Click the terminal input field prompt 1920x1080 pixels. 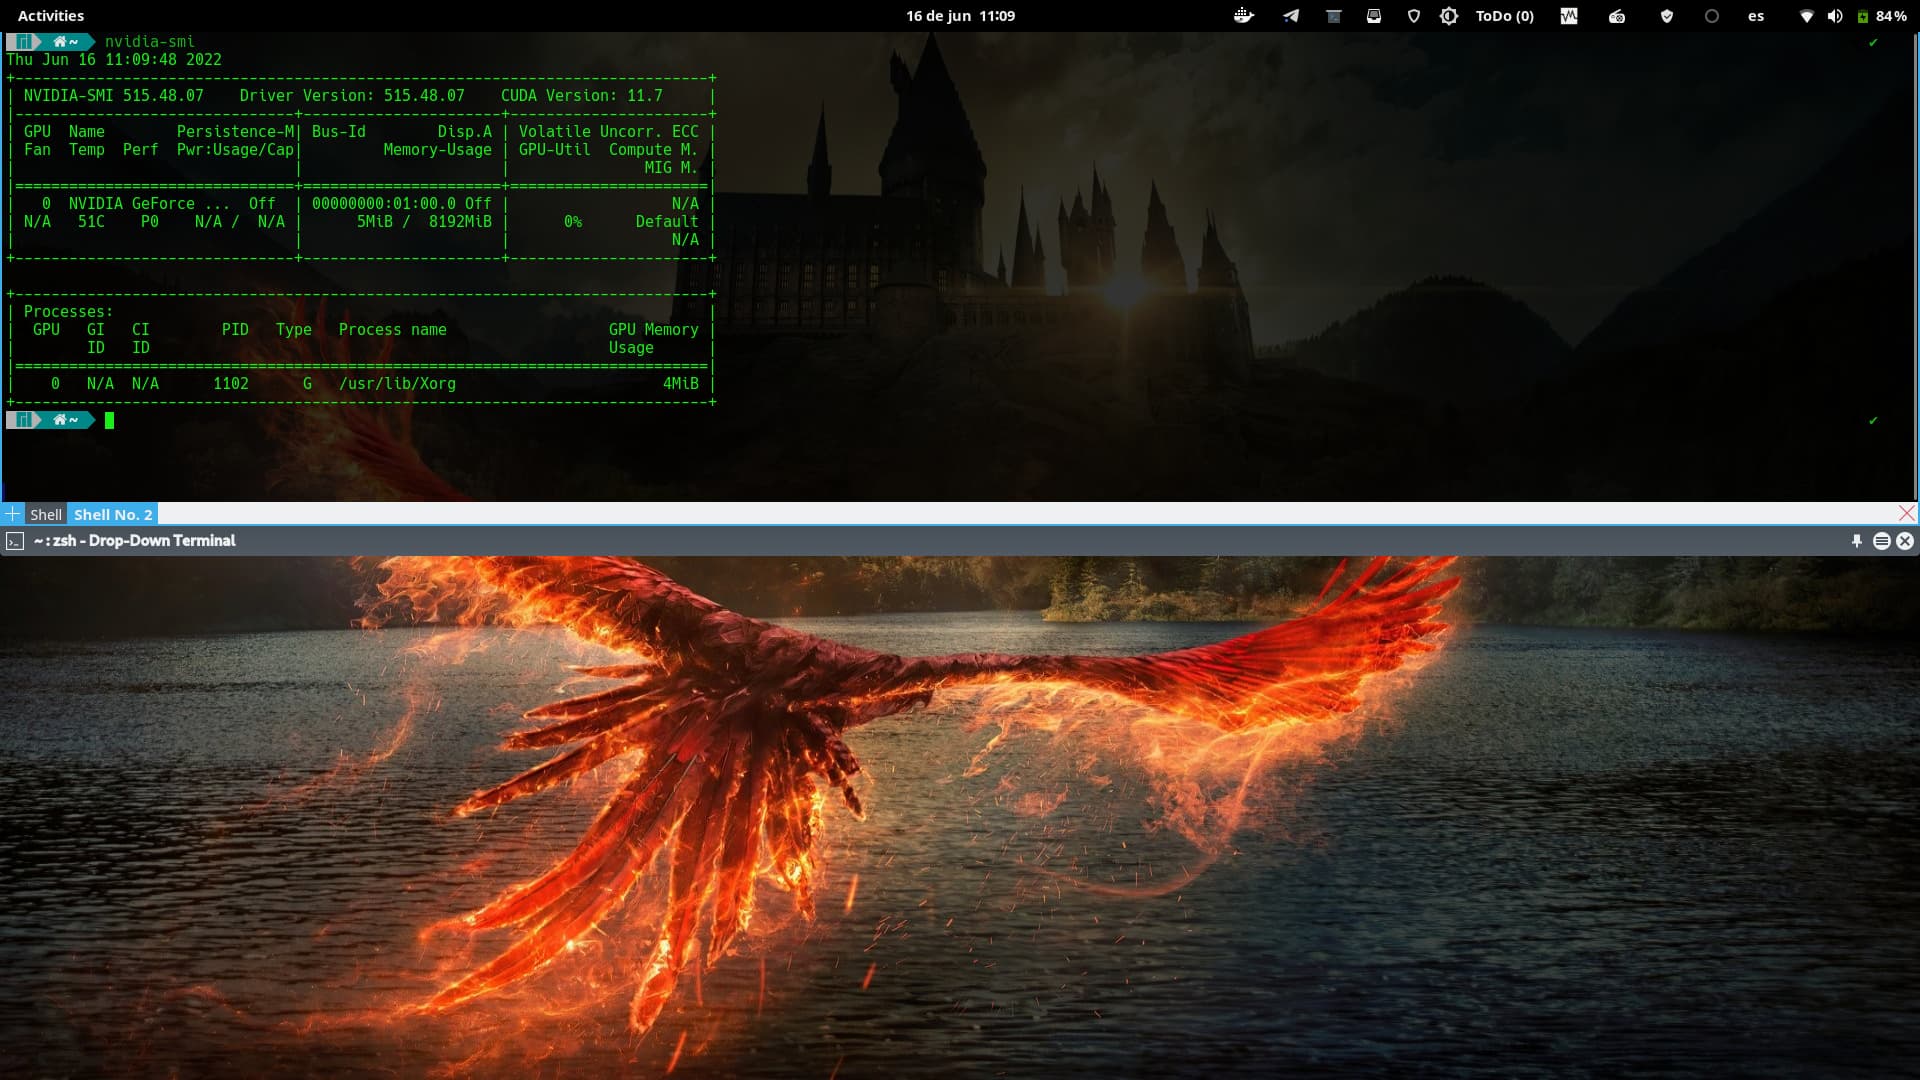(x=108, y=419)
